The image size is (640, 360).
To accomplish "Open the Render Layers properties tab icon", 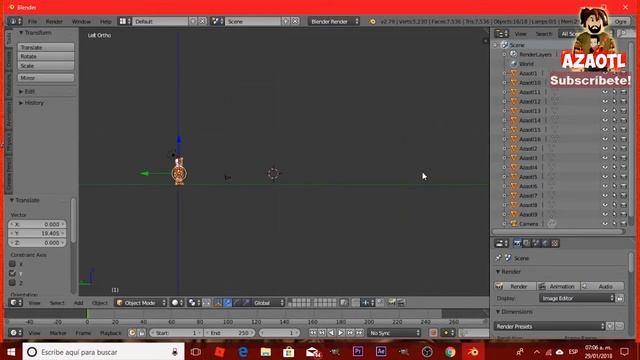I will (x=527, y=244).
